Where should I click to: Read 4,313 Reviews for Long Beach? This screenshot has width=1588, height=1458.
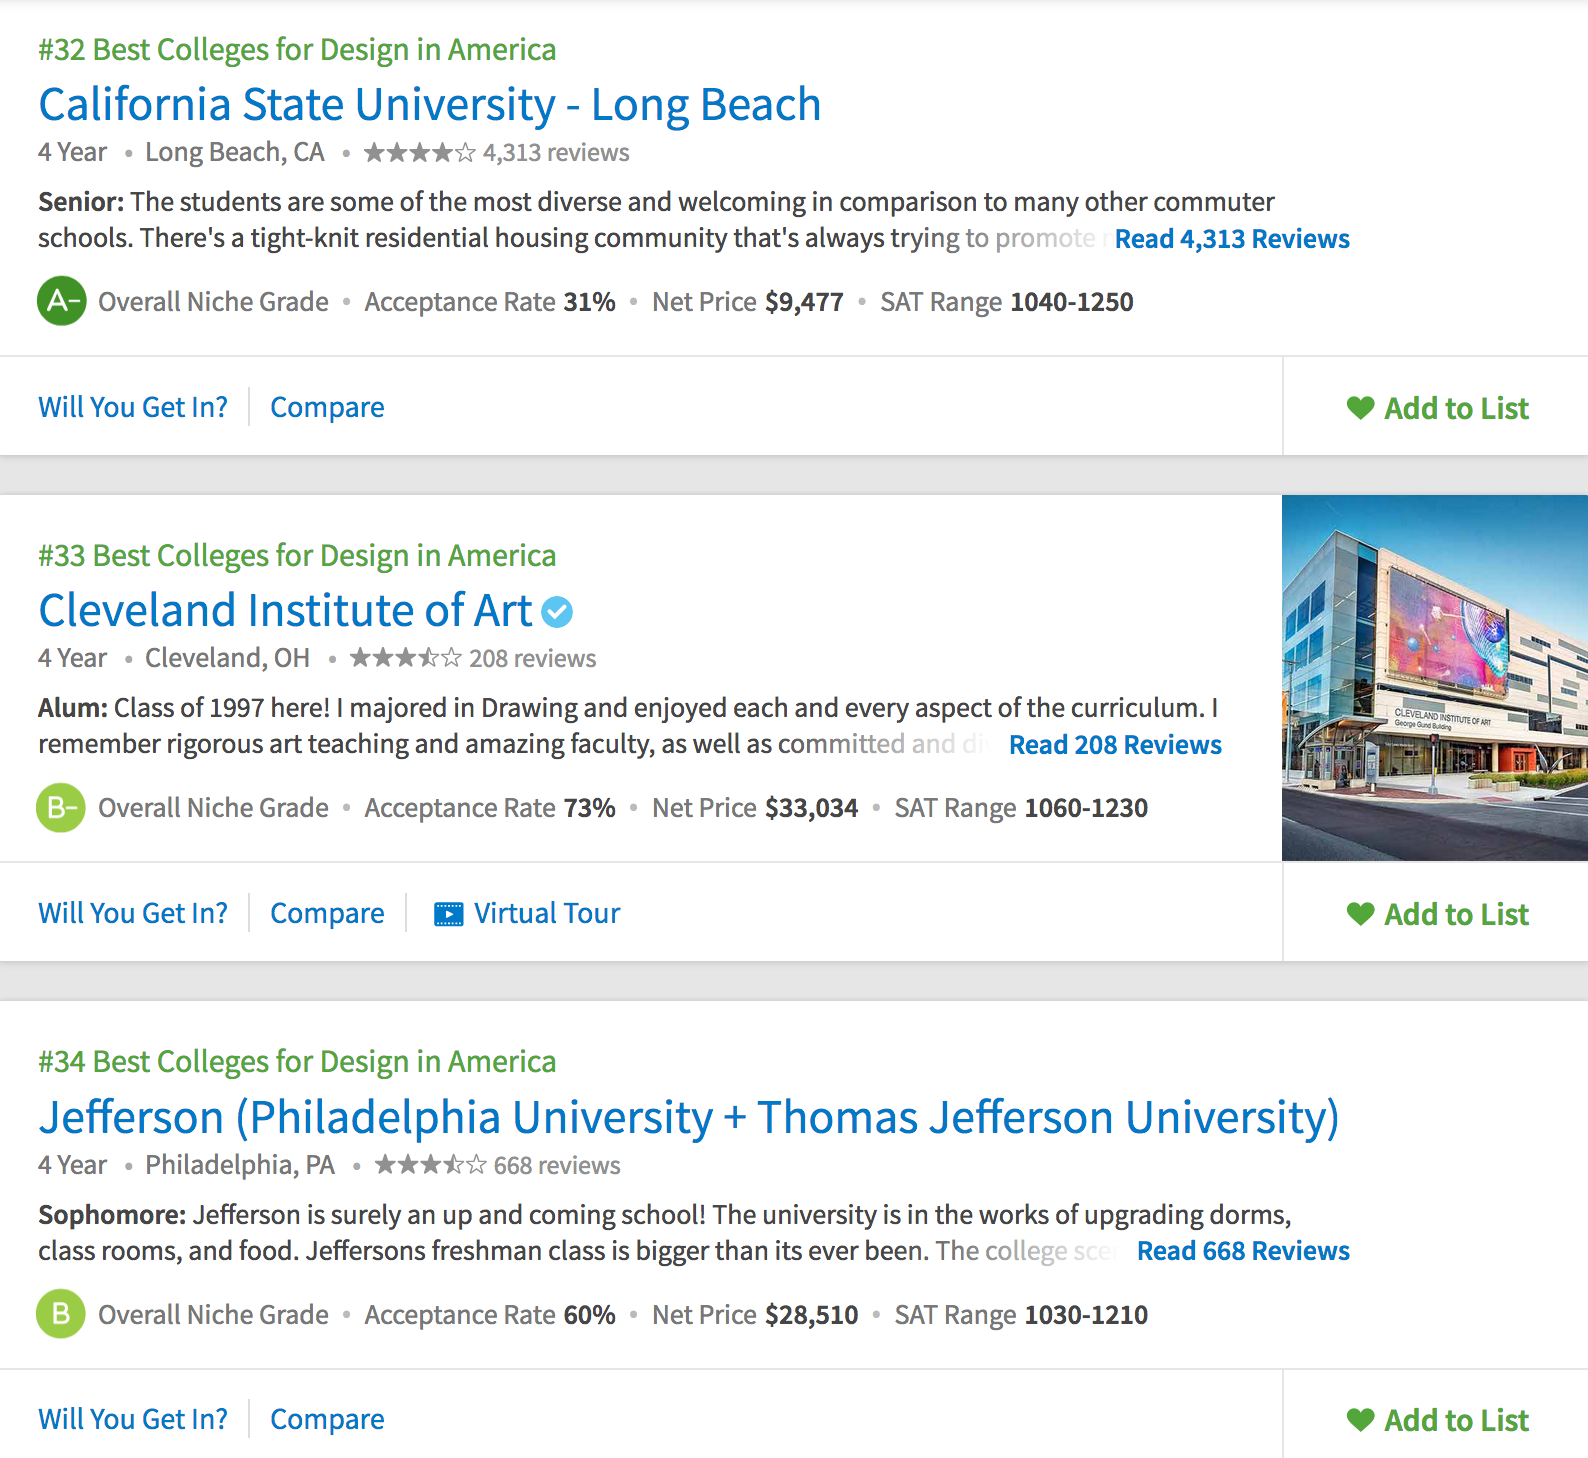pyautogui.click(x=1232, y=239)
